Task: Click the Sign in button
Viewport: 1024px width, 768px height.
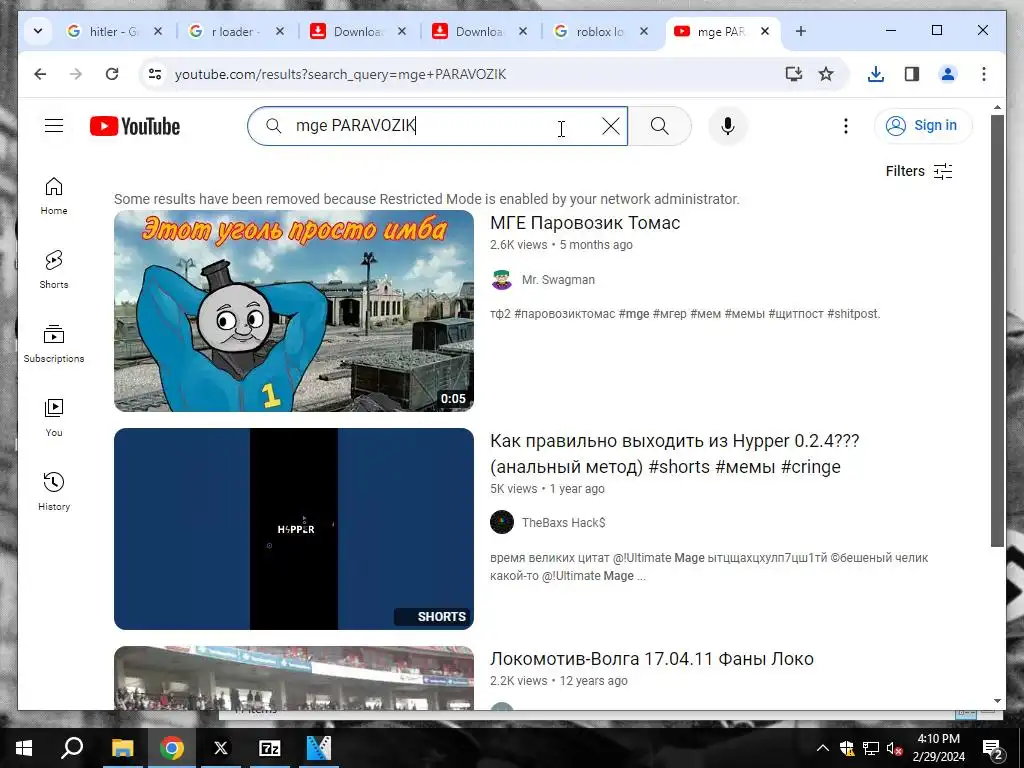Action: (x=923, y=125)
